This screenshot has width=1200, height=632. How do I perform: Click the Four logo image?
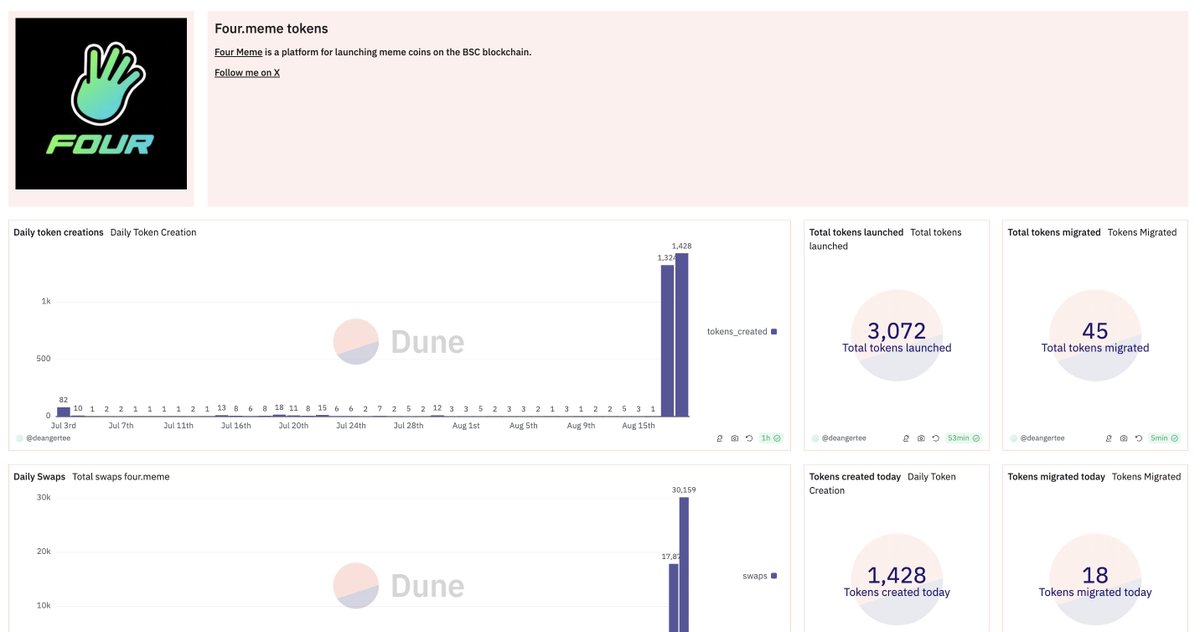click(x=101, y=103)
